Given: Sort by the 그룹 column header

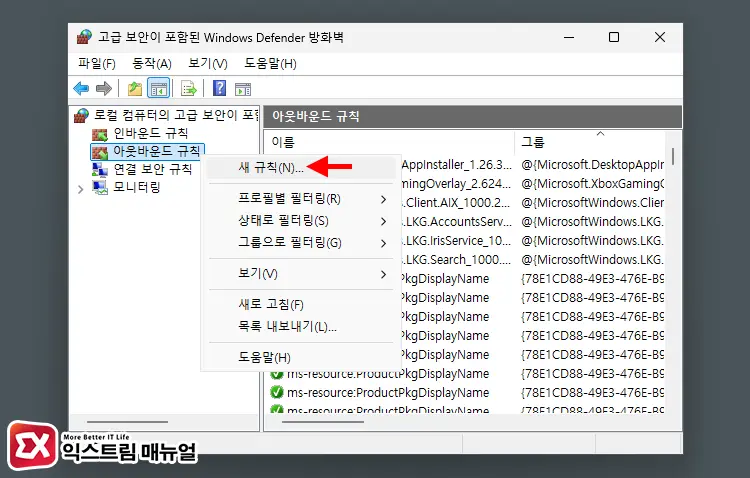Looking at the screenshot, I should tap(590, 142).
